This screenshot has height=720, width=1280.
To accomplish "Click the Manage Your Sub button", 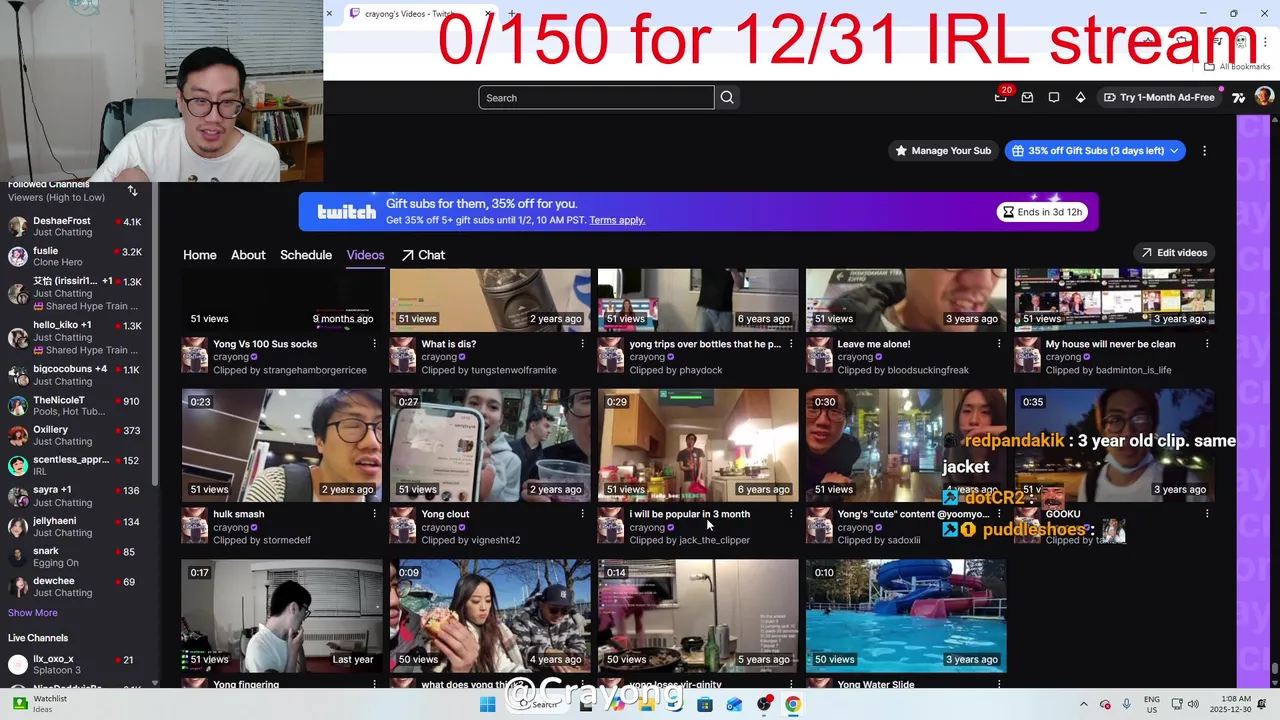I will click(x=943, y=151).
